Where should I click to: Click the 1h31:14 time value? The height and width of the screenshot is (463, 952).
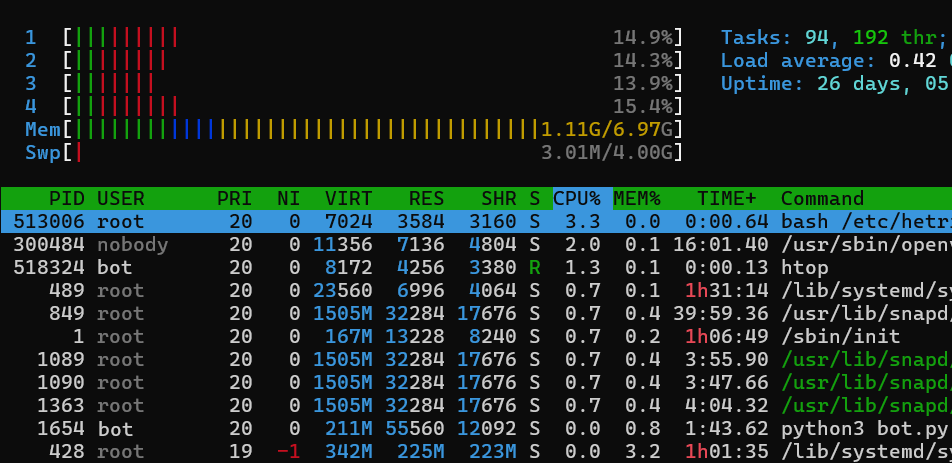click(x=727, y=291)
